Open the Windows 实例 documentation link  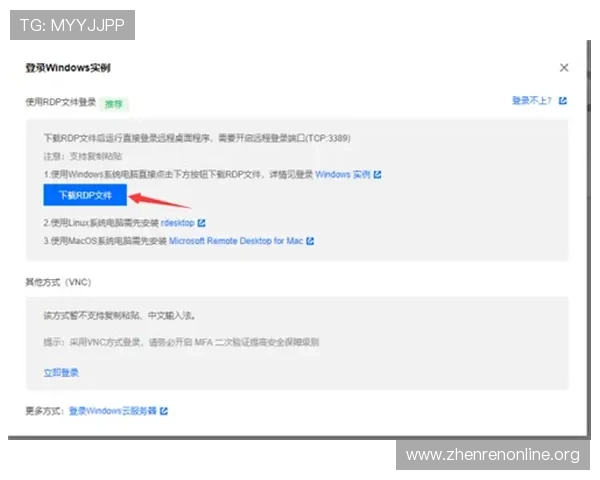(342, 175)
